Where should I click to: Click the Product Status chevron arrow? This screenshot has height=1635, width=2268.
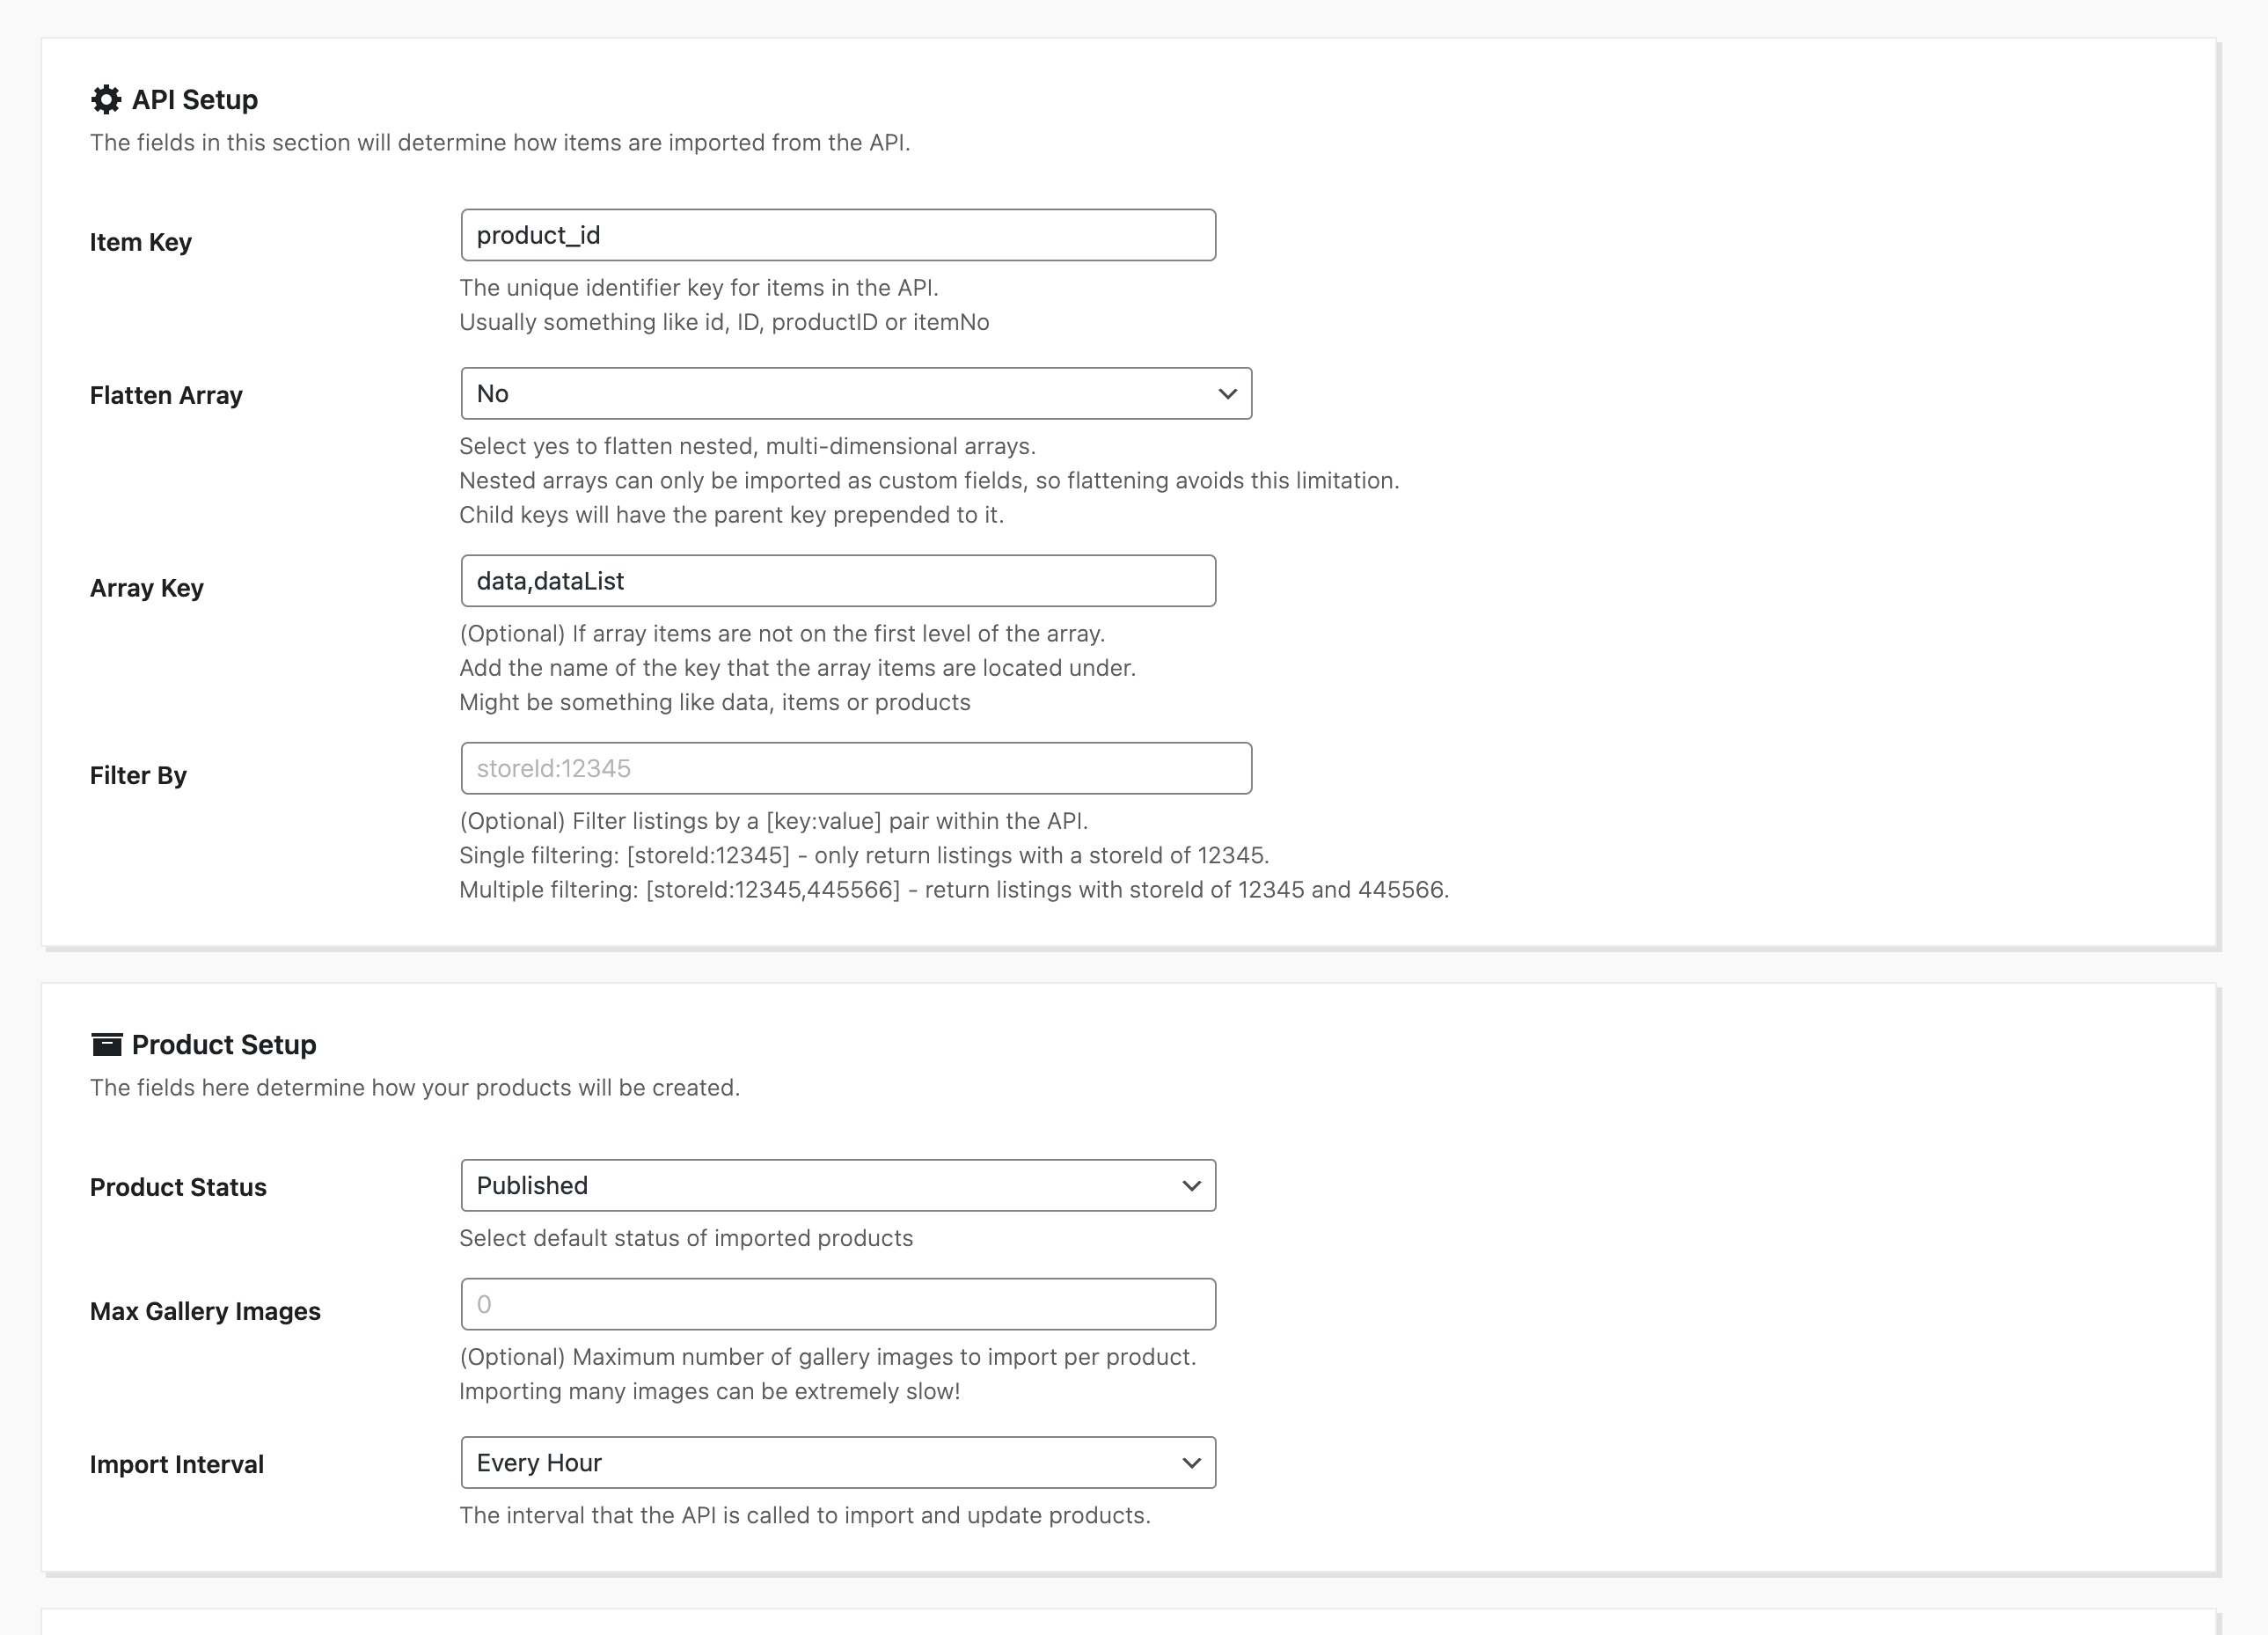pyautogui.click(x=1191, y=1186)
